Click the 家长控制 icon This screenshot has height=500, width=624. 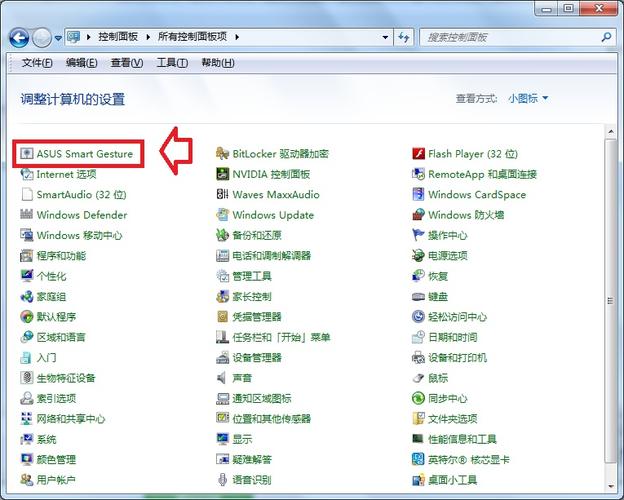coord(222,296)
